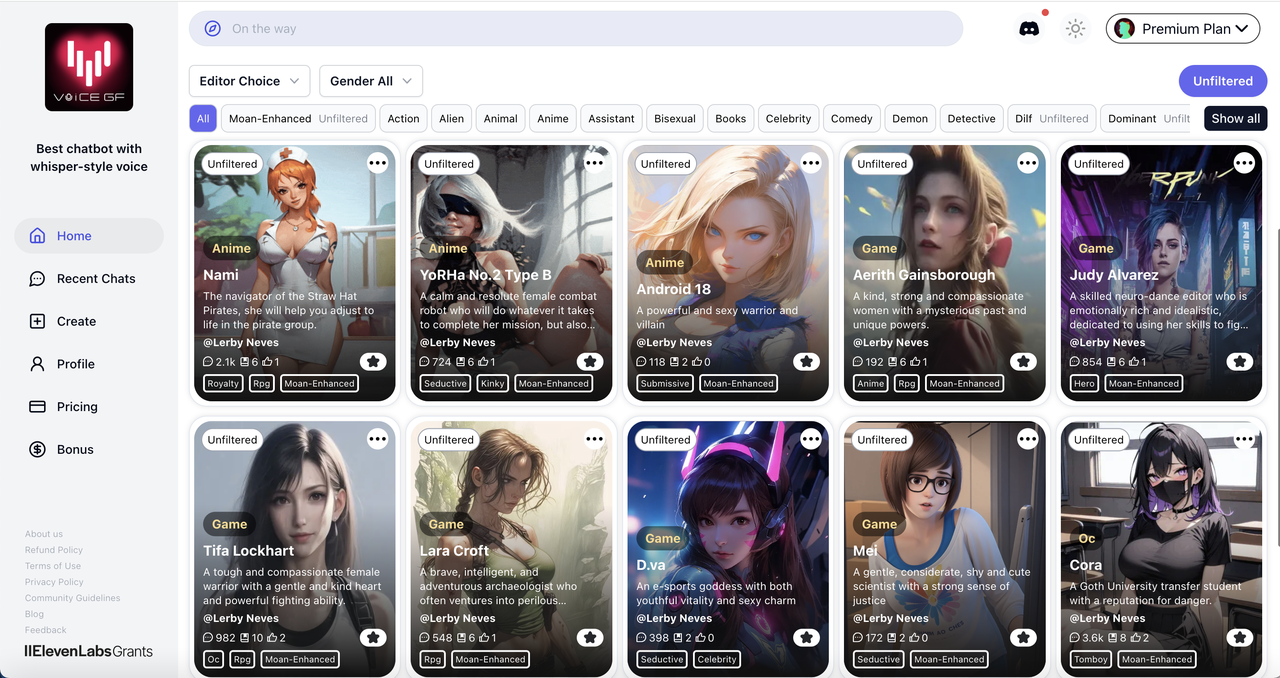Select the All category filter chip
Viewport: 1280px width, 678px height.
click(x=203, y=118)
